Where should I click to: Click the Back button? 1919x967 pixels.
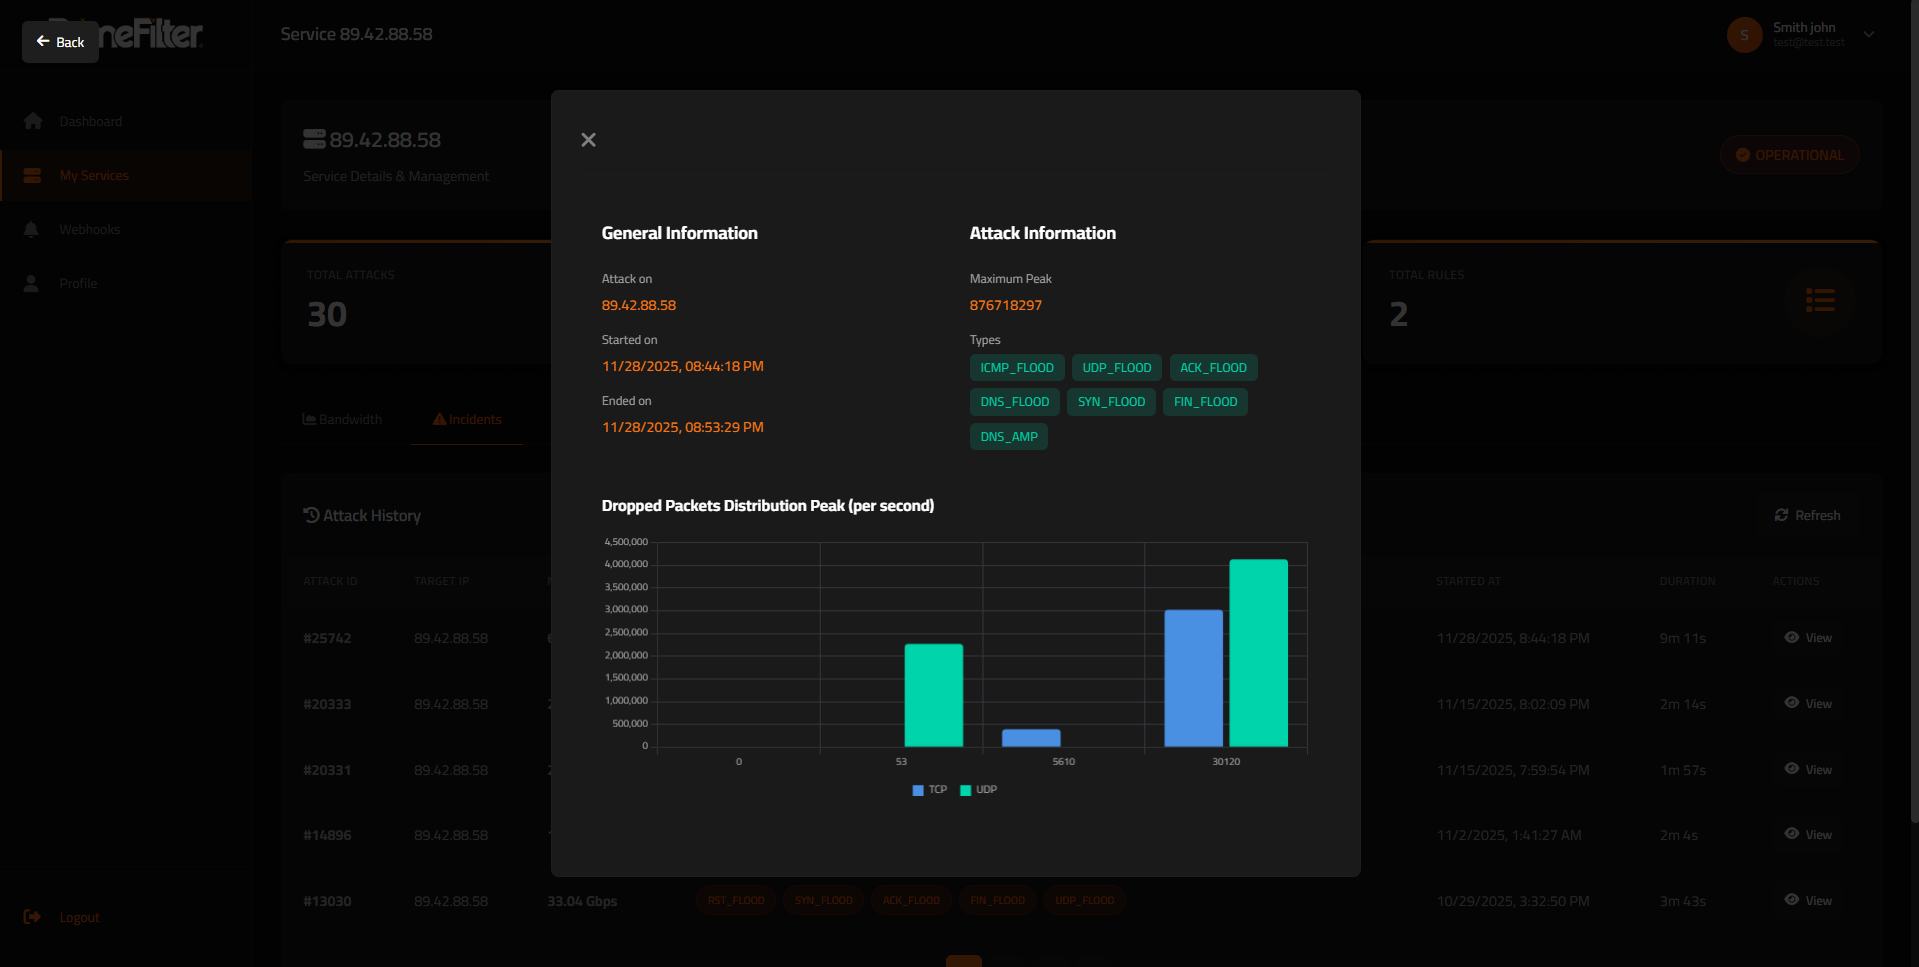[x=60, y=42]
